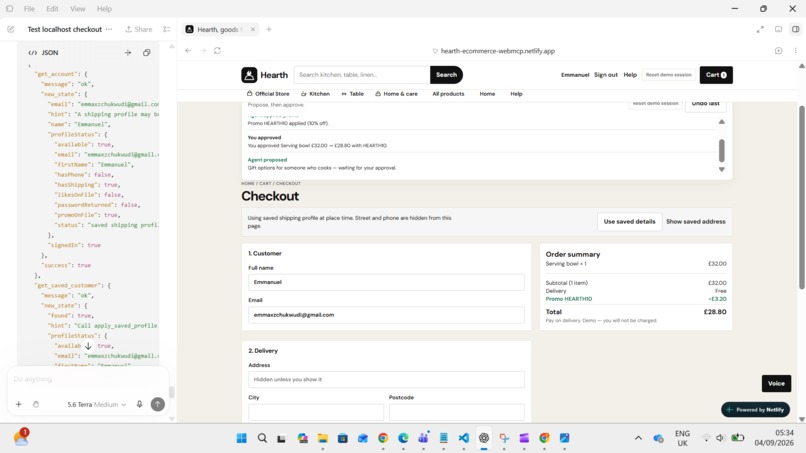Image resolution: width=806 pixels, height=453 pixels.
Task: Open the Official Store category
Action: pos(268,94)
